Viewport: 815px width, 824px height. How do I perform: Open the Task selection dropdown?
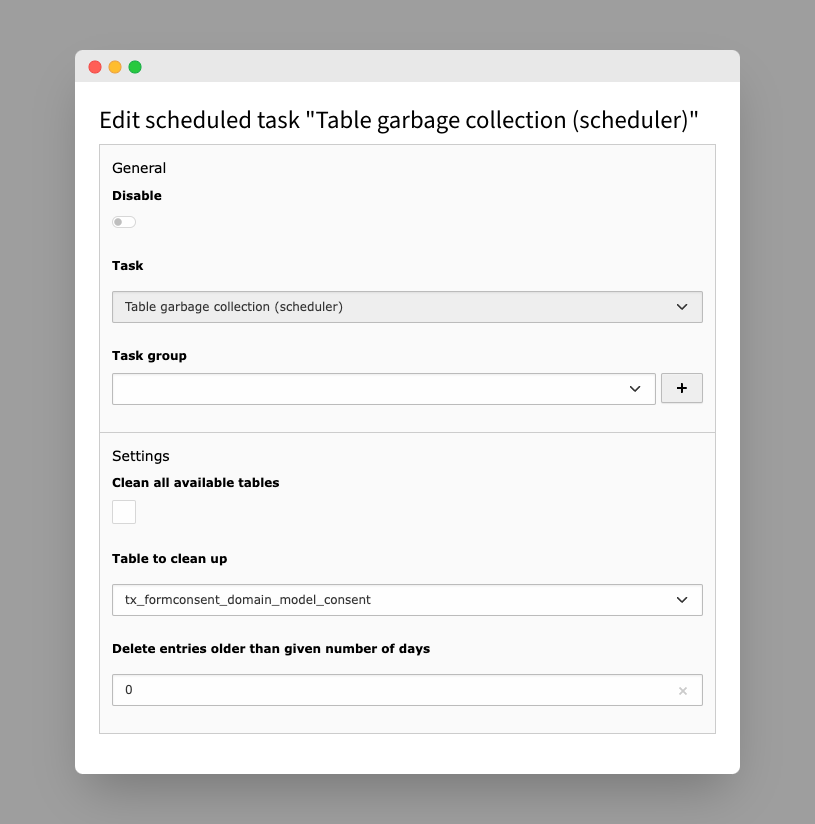pos(407,307)
